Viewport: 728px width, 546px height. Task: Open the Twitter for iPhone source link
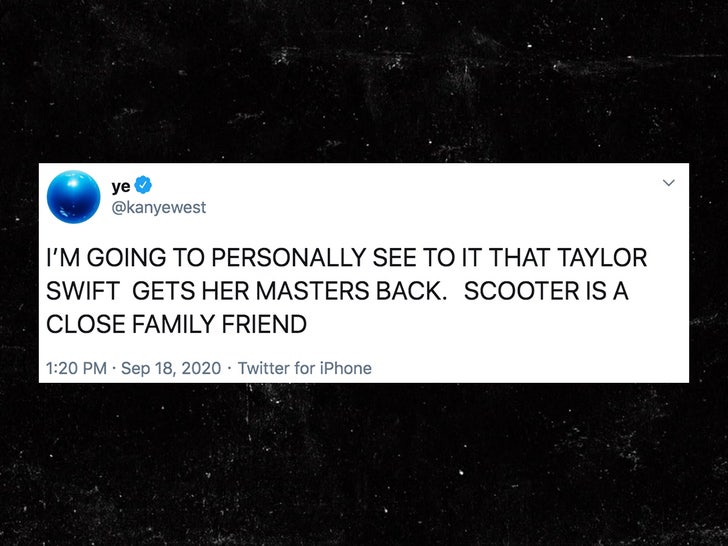[x=305, y=368]
